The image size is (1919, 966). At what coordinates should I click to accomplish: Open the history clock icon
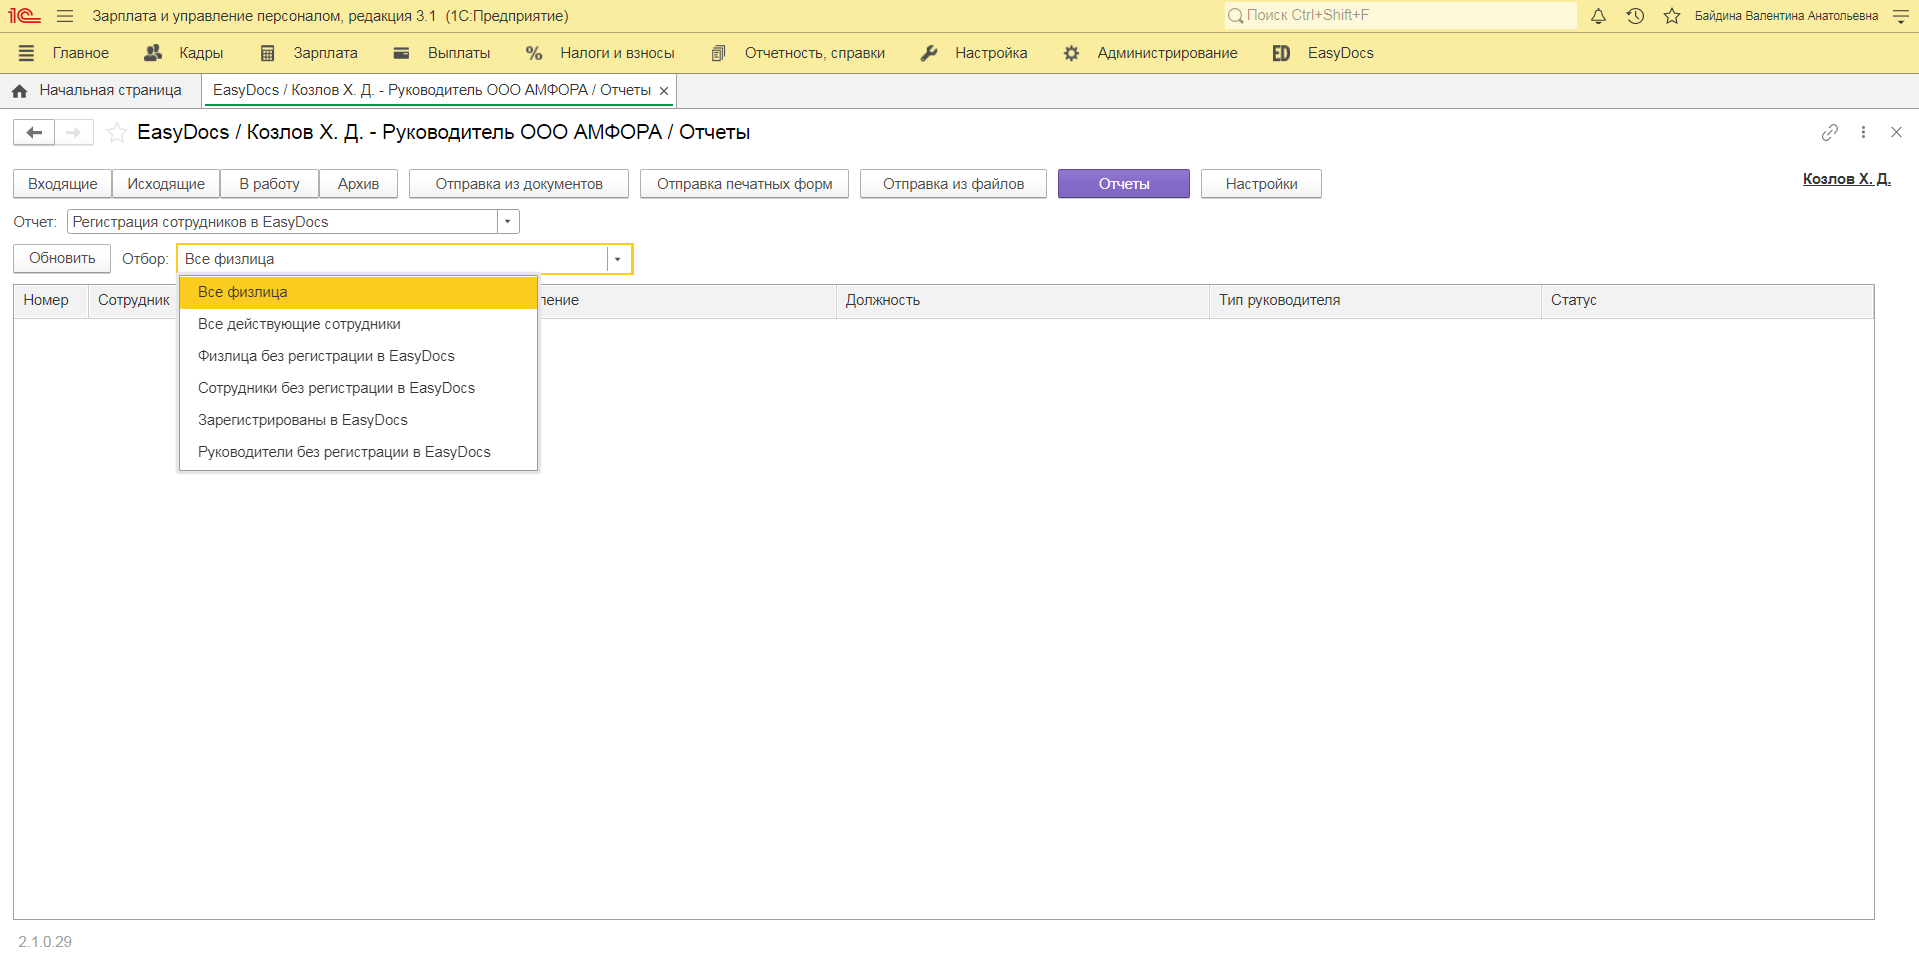click(x=1635, y=16)
